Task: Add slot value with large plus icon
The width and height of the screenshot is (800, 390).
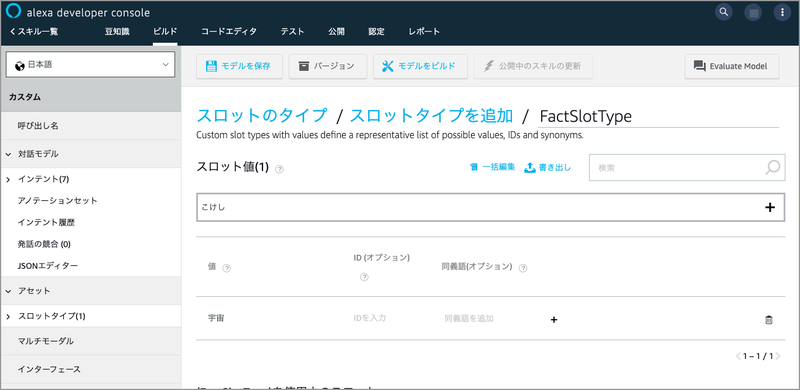Action: point(770,207)
